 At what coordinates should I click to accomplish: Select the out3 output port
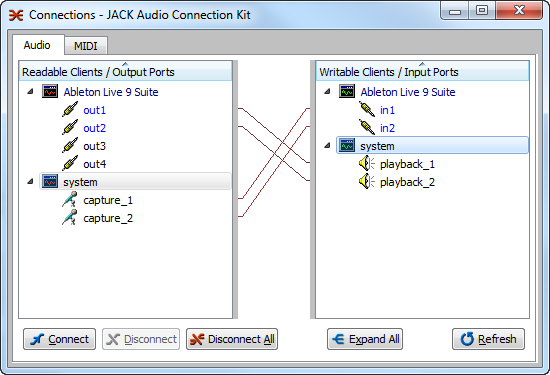tap(94, 146)
